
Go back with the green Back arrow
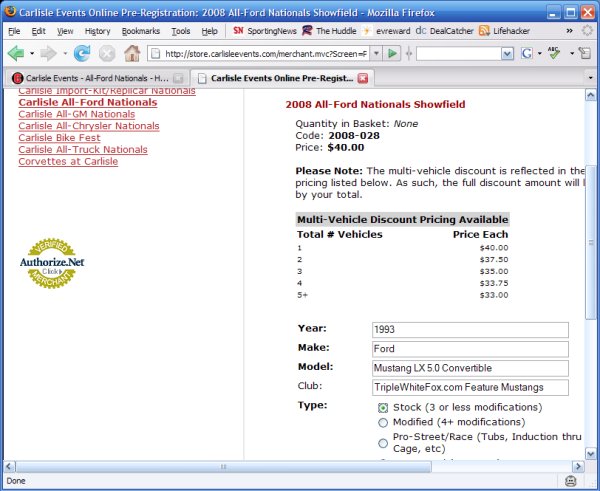tap(16, 53)
